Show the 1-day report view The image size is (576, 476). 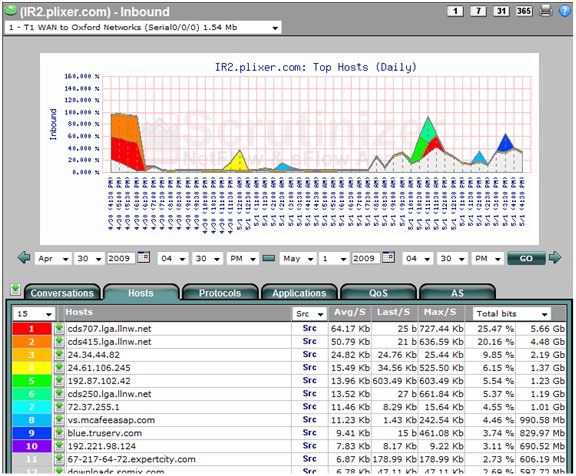pyautogui.click(x=455, y=11)
